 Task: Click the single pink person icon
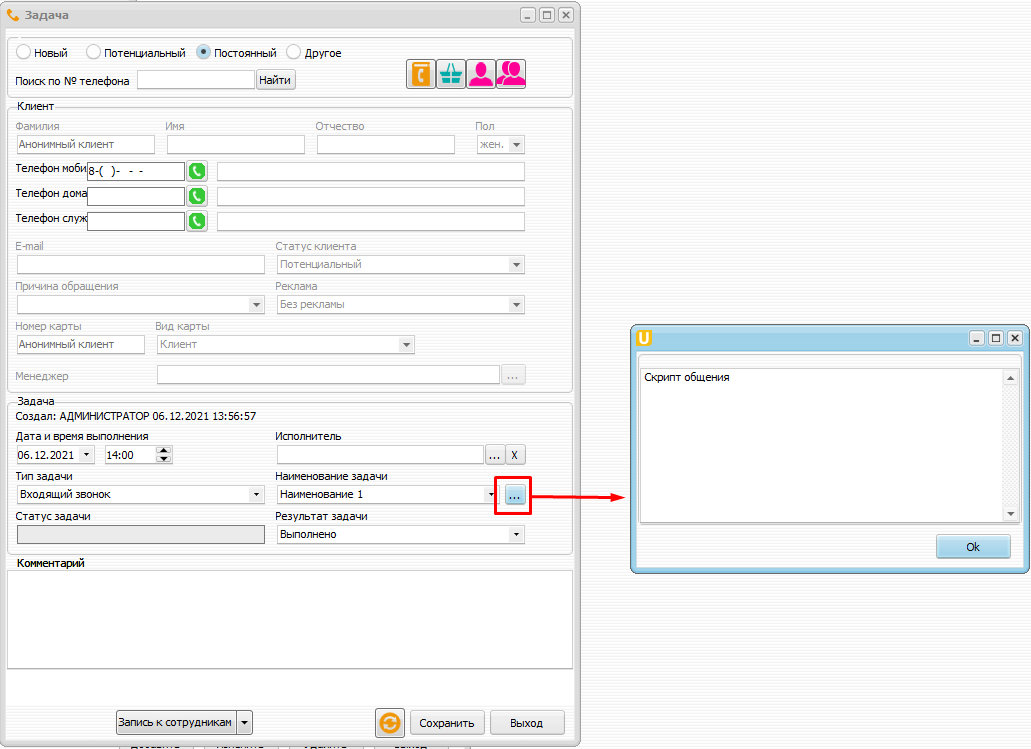tap(481, 75)
